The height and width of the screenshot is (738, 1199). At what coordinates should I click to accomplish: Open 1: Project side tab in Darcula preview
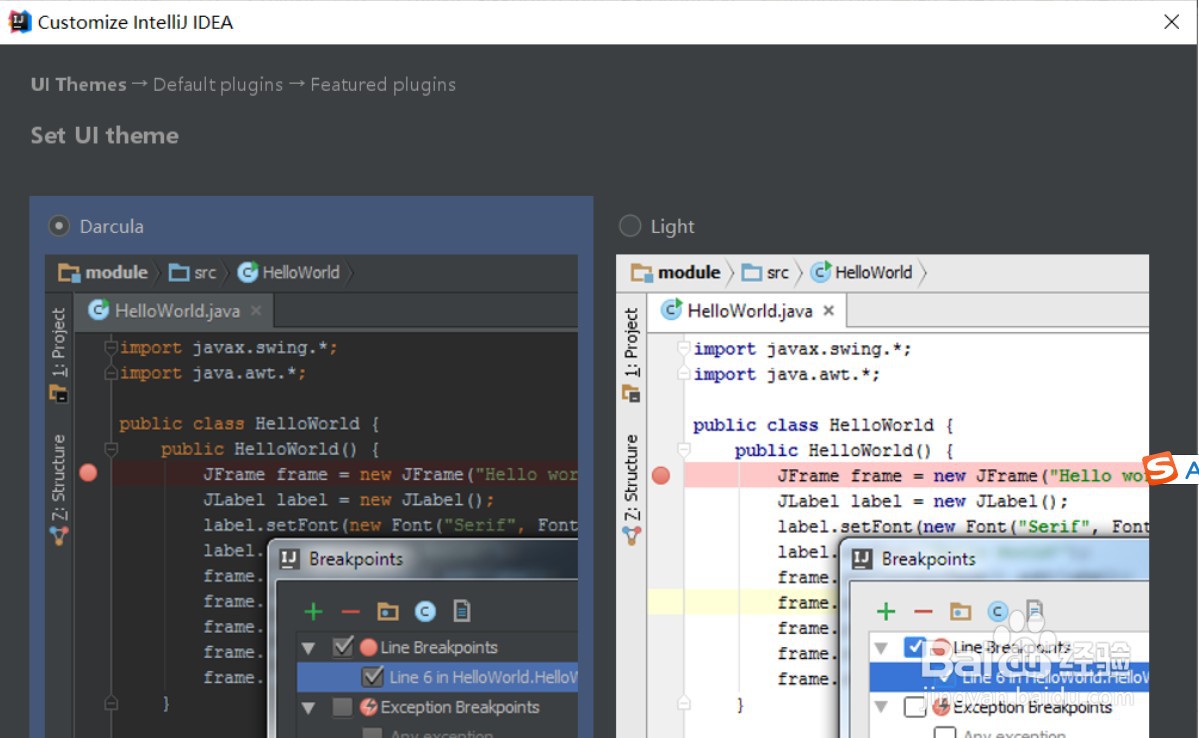[59, 343]
